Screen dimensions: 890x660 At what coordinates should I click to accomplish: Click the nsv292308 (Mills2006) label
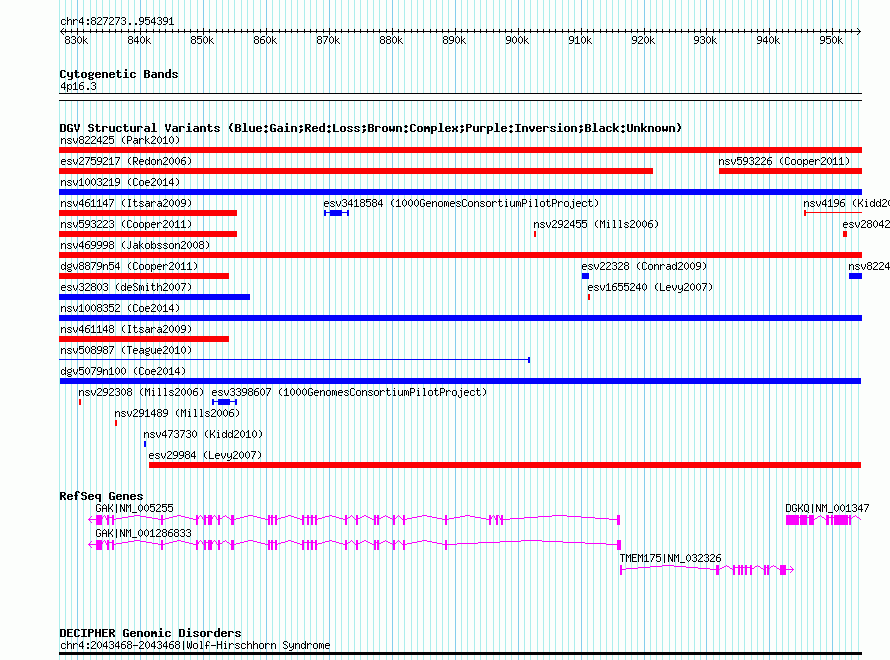[x=141, y=392]
